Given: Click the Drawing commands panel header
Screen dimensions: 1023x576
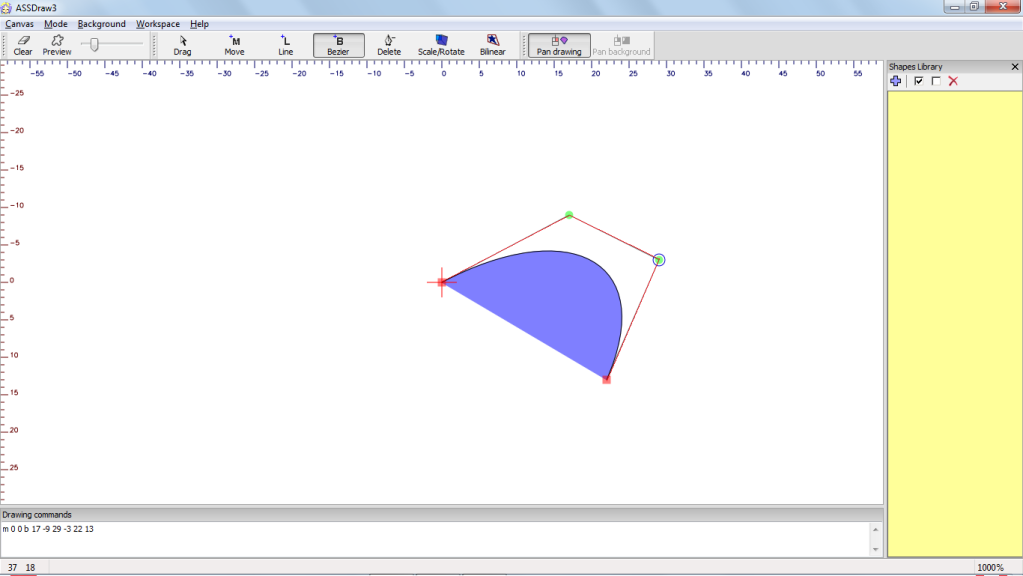Looking at the screenshot, I should click(442, 515).
